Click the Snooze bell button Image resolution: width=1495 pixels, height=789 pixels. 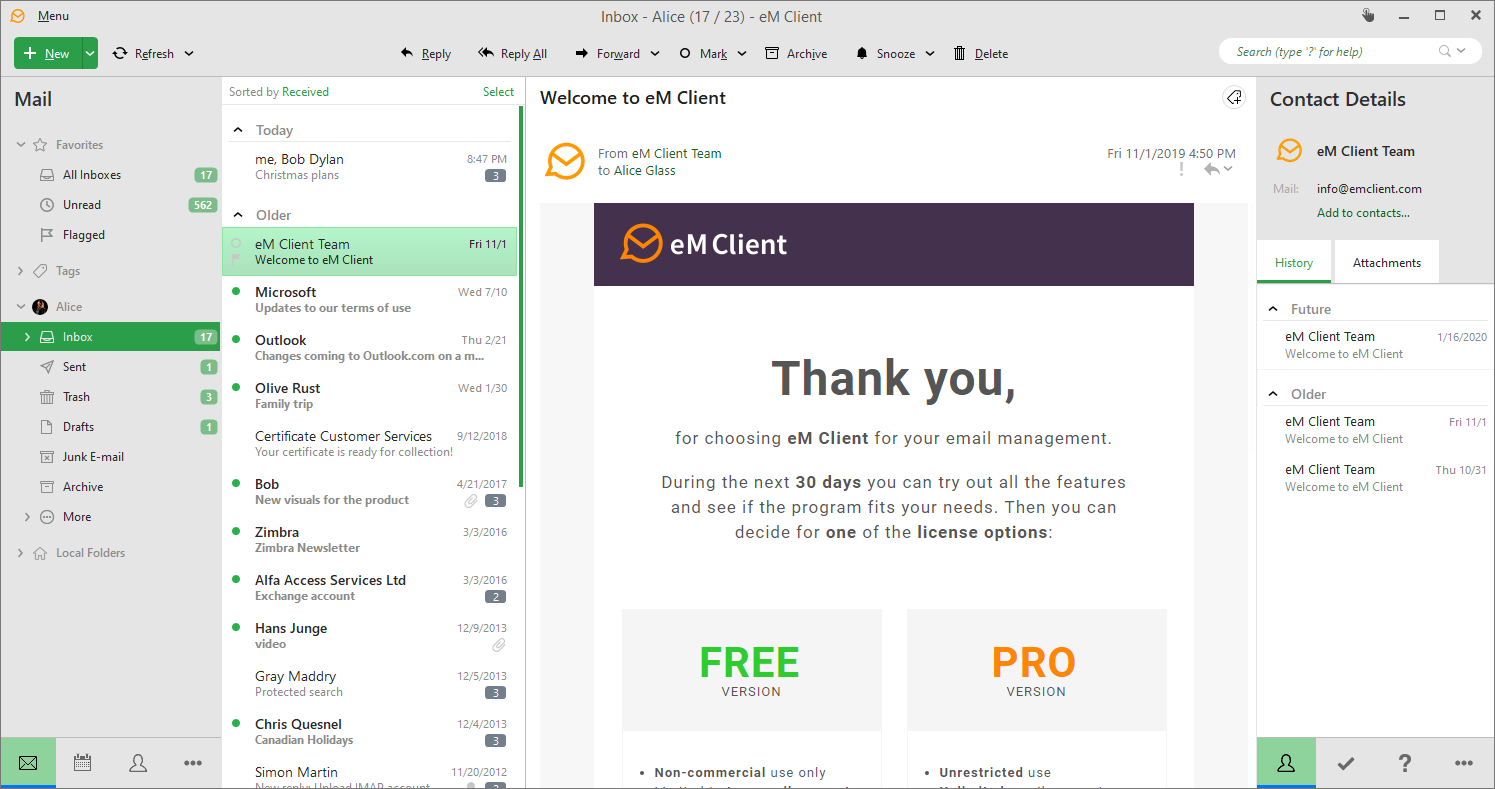(x=885, y=53)
